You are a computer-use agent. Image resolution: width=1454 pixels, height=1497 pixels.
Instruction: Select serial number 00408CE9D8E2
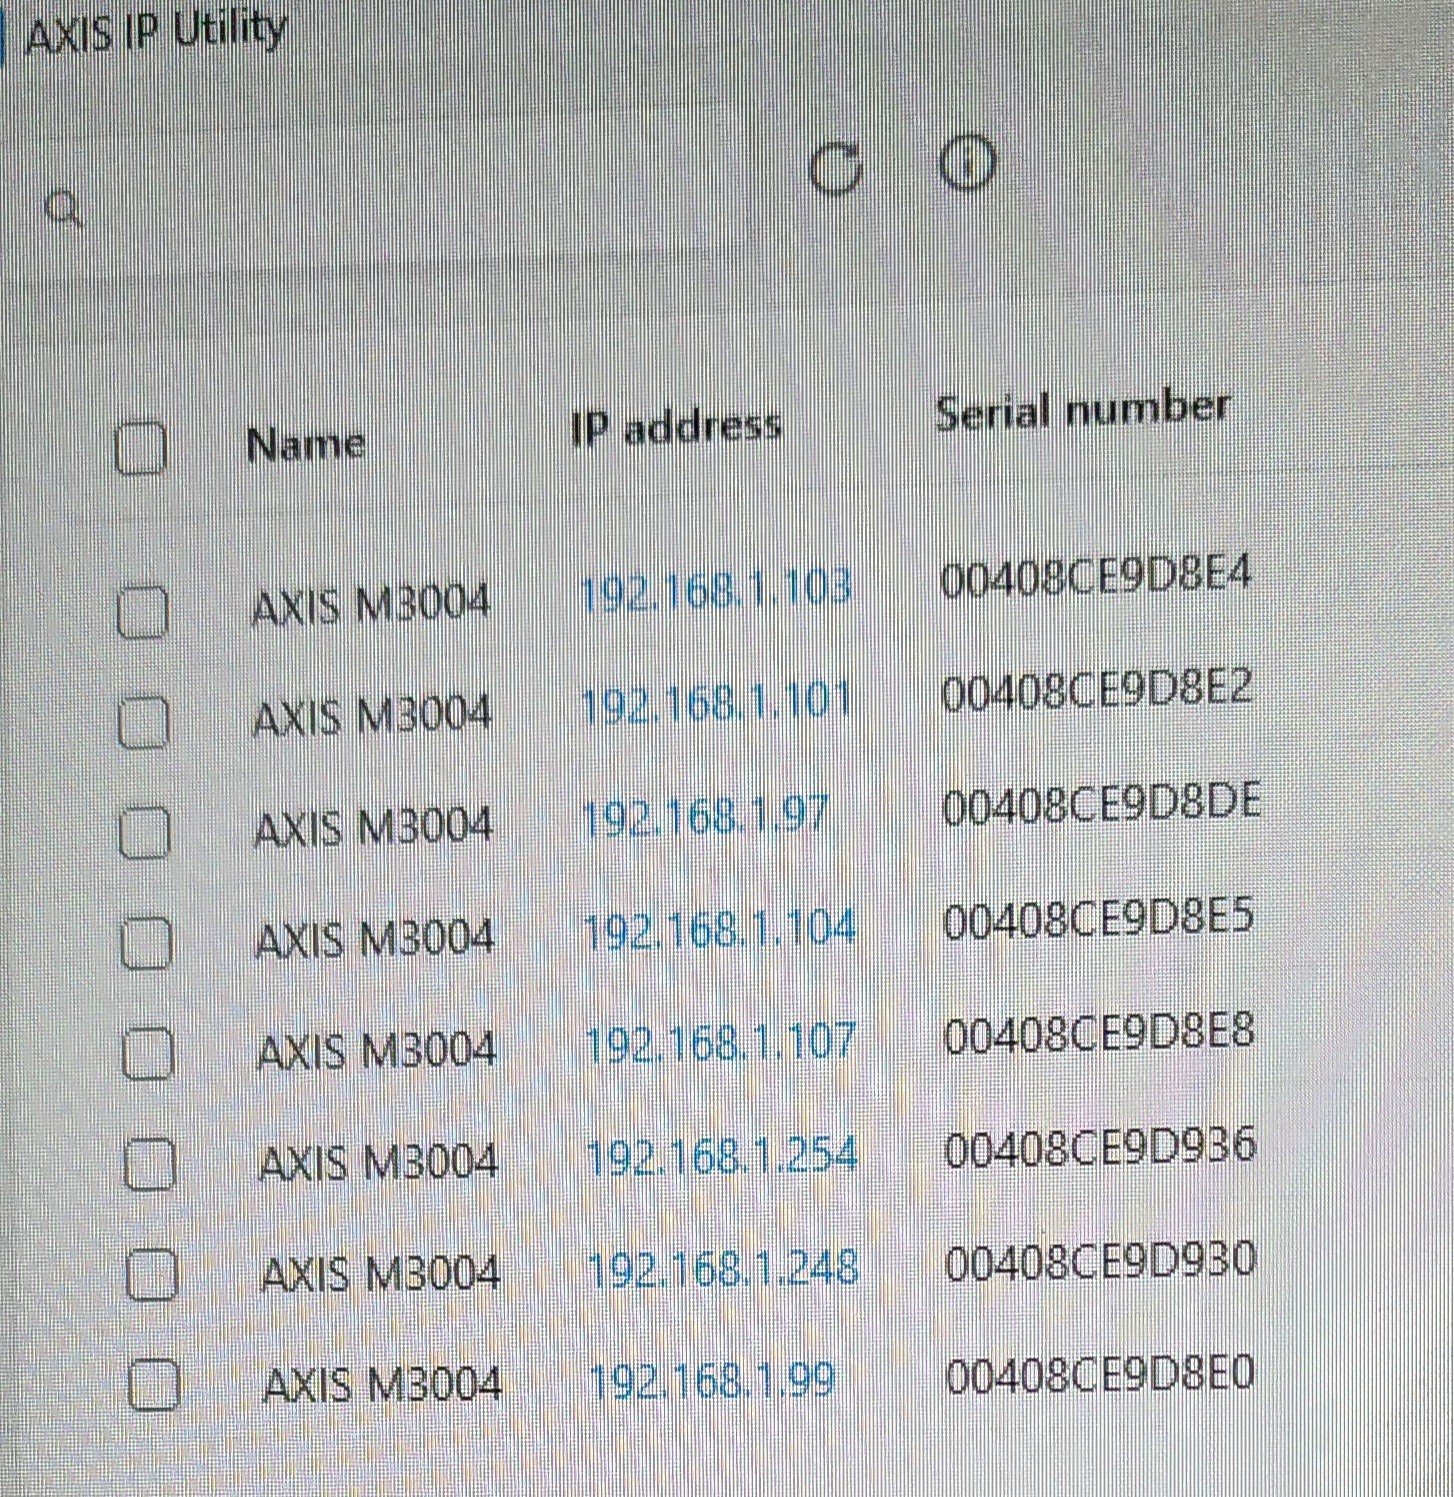[1097, 691]
